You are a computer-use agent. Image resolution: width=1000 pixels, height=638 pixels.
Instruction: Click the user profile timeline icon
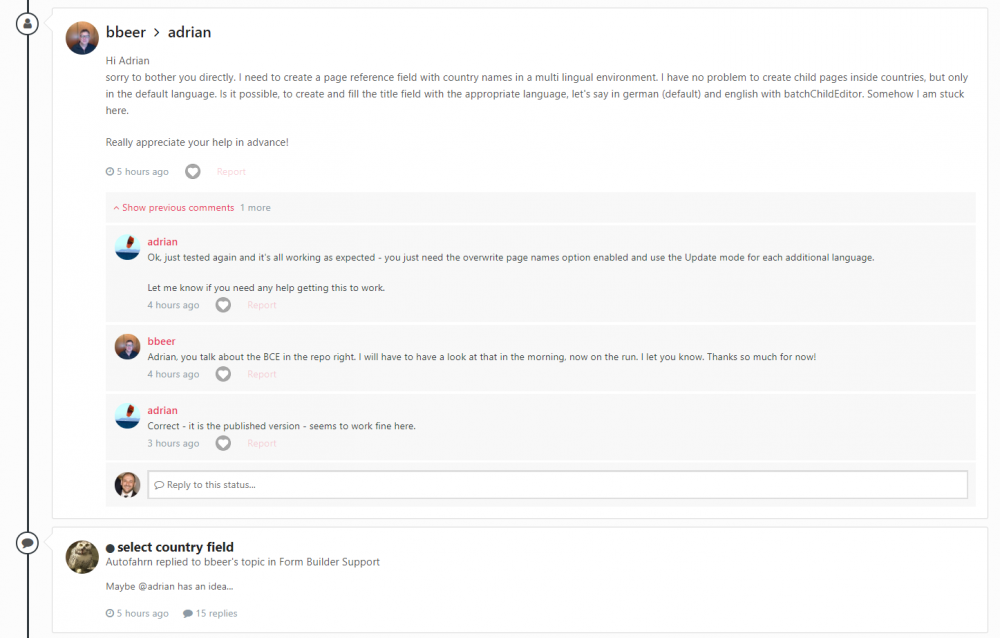click(27, 24)
